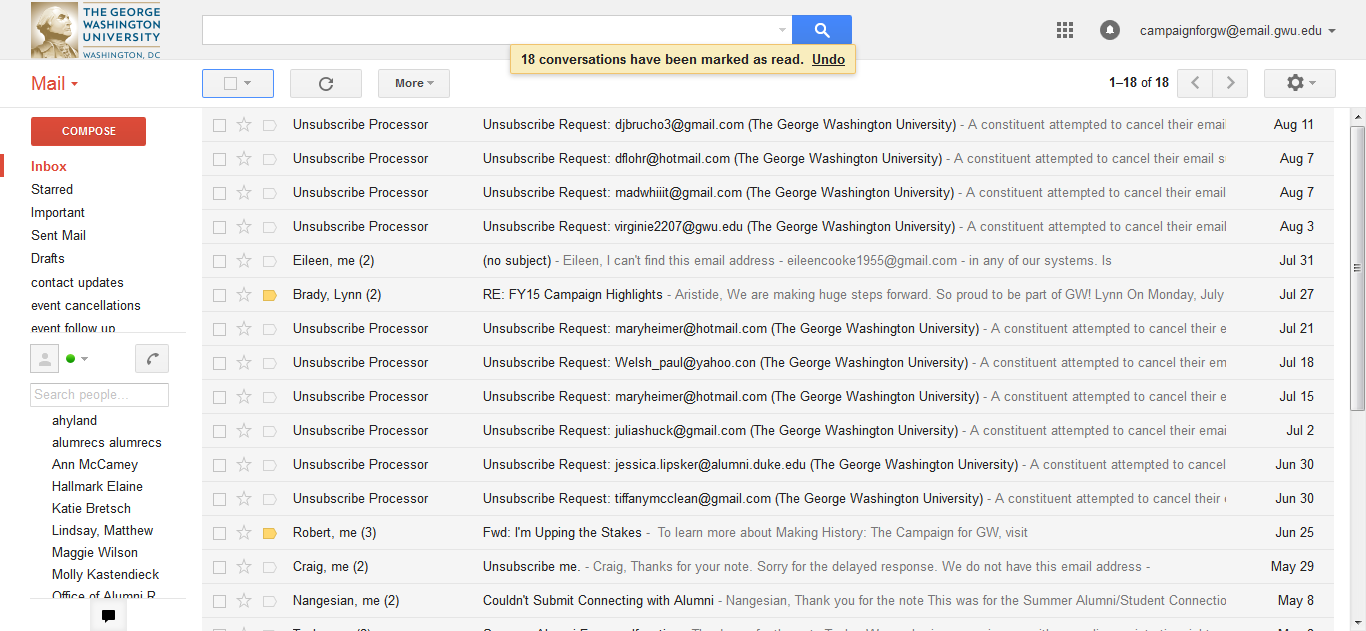
Task: Go to older messages with right arrow
Action: pos(1230,83)
